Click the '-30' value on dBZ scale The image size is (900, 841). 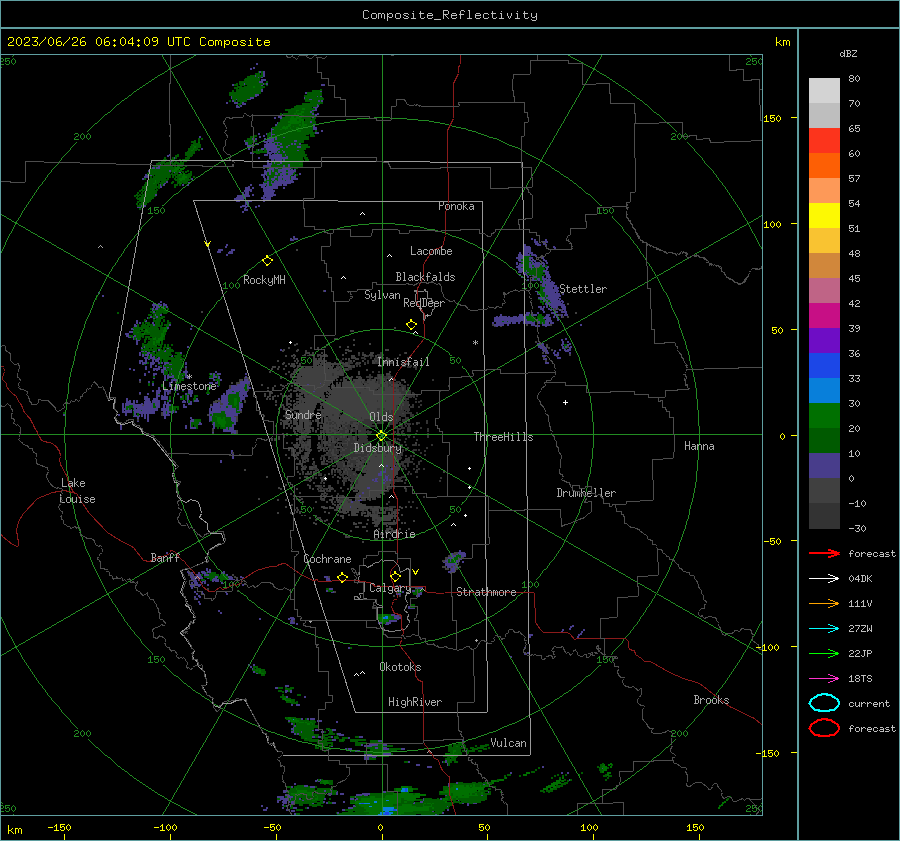(857, 528)
